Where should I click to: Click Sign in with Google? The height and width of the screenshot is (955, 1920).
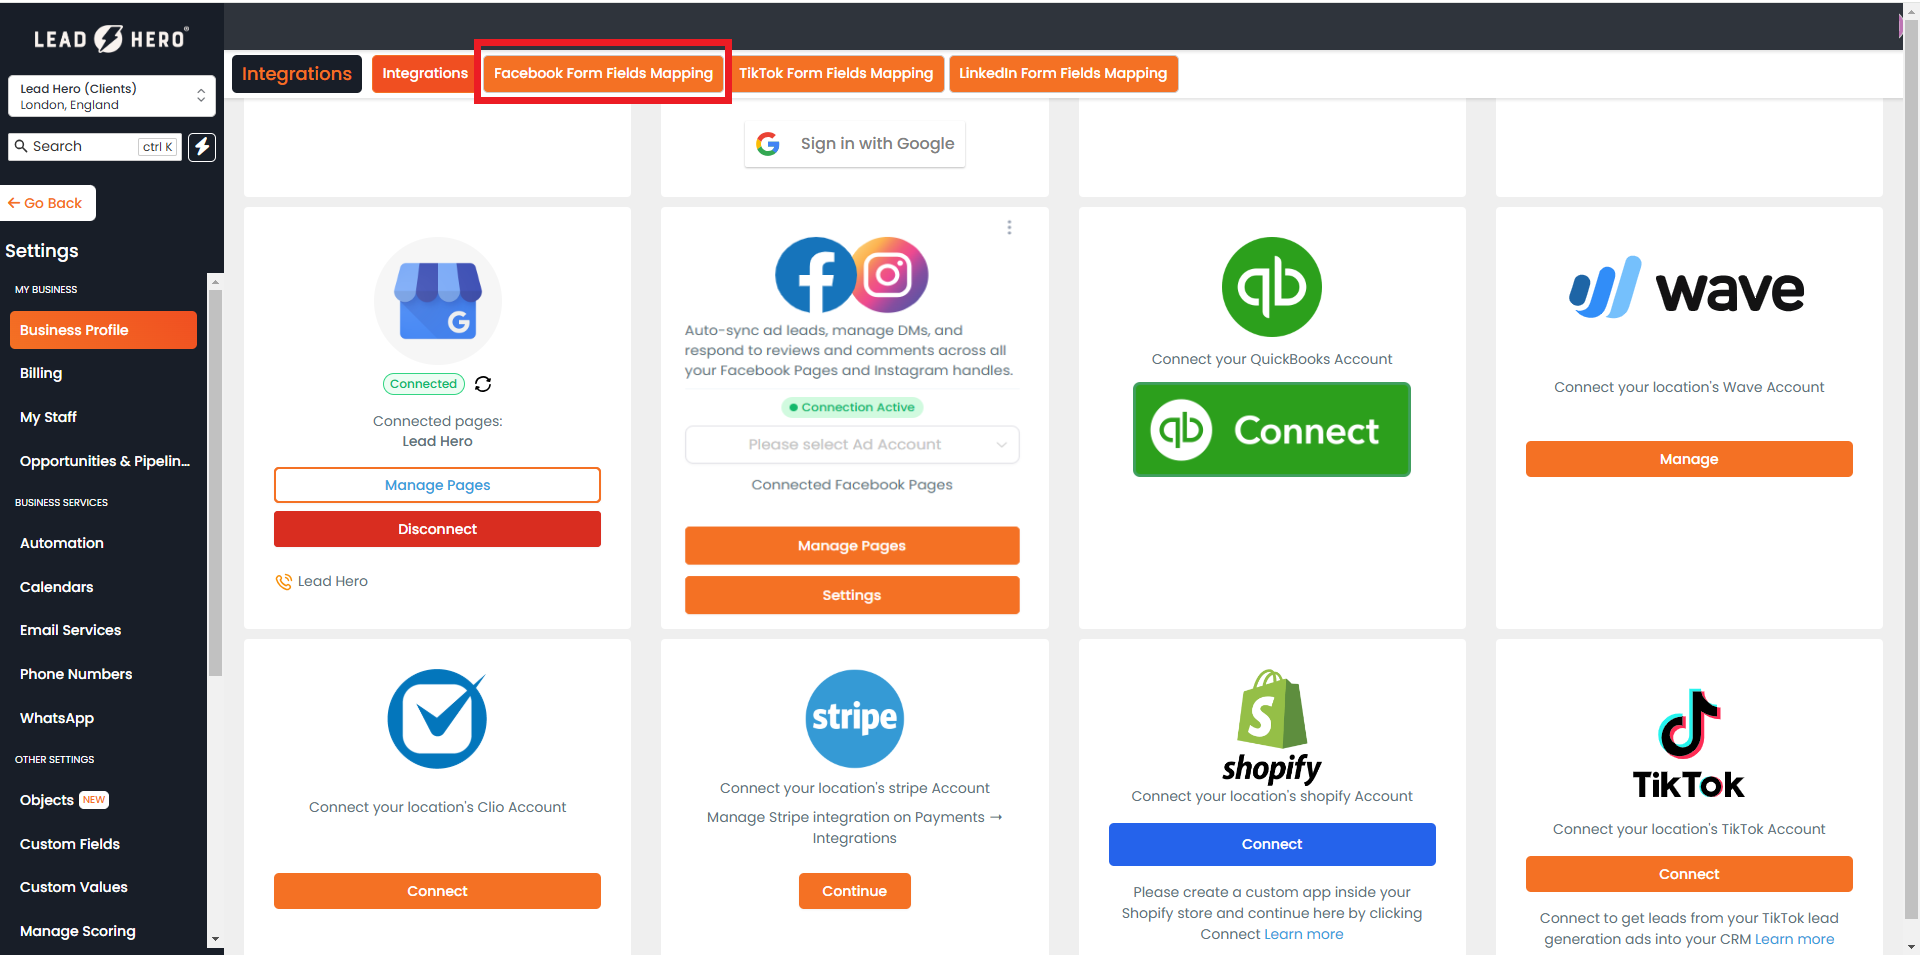(x=854, y=143)
